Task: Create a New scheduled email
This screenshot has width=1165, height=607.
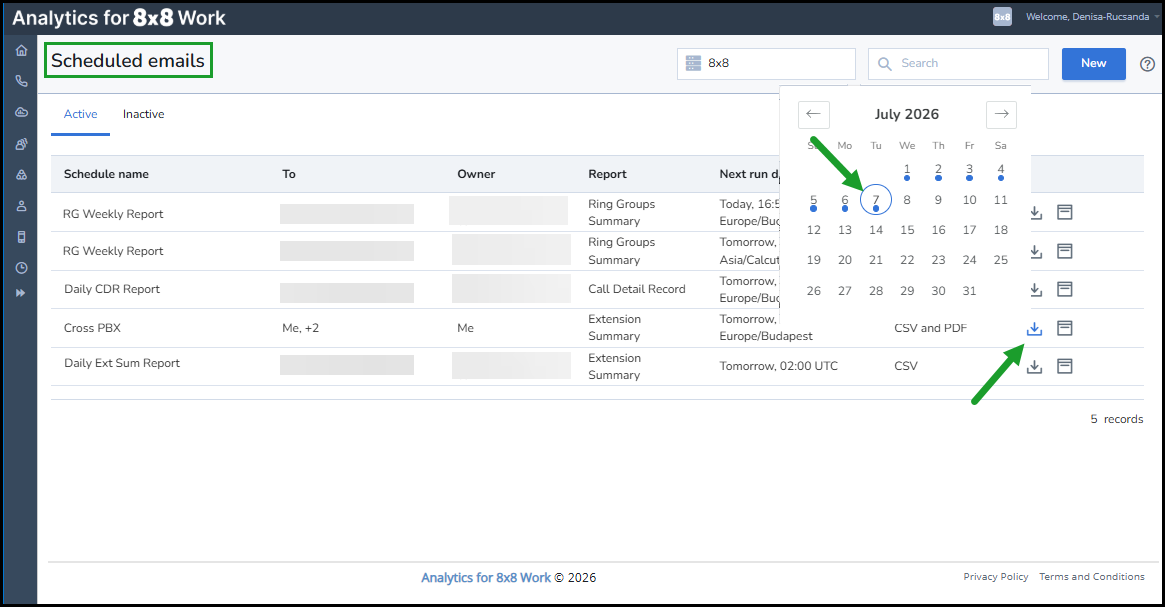Action: [x=1094, y=64]
